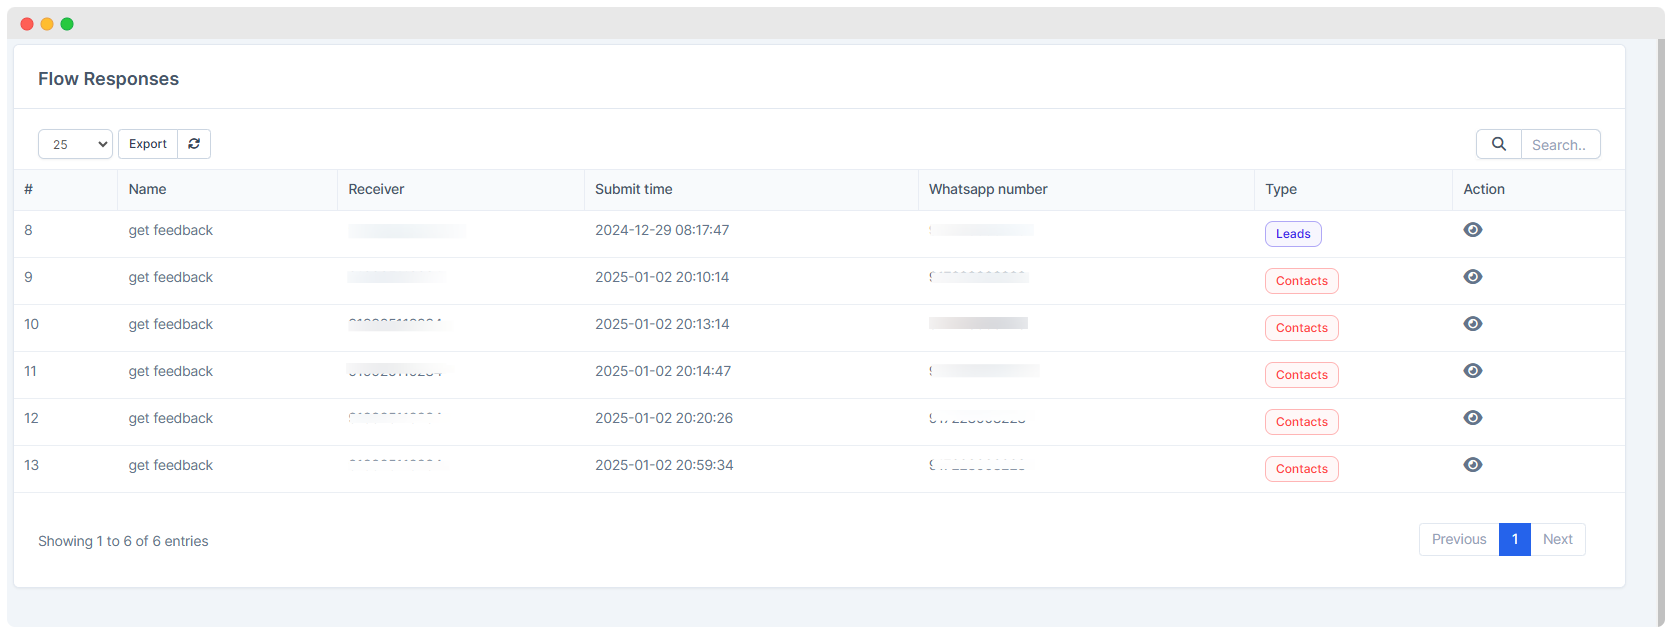This screenshot has height=634, width=1672.
Task: View details of response number 8
Action: point(1472,230)
